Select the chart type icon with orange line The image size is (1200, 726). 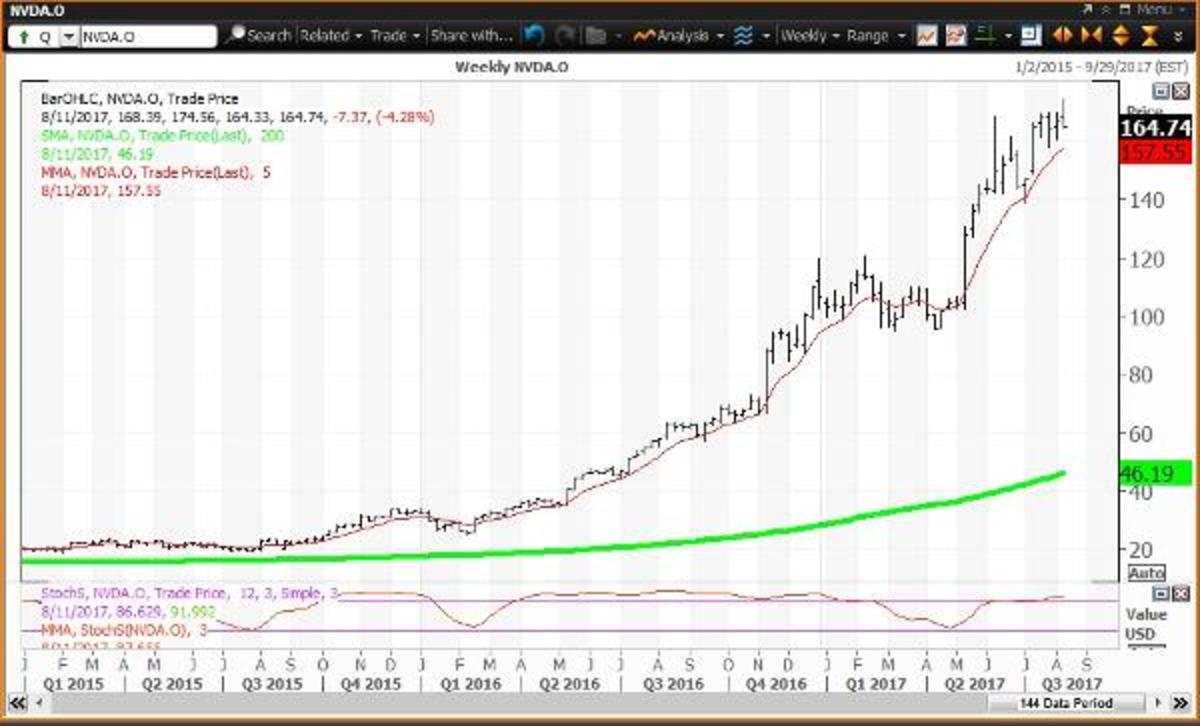click(927, 35)
